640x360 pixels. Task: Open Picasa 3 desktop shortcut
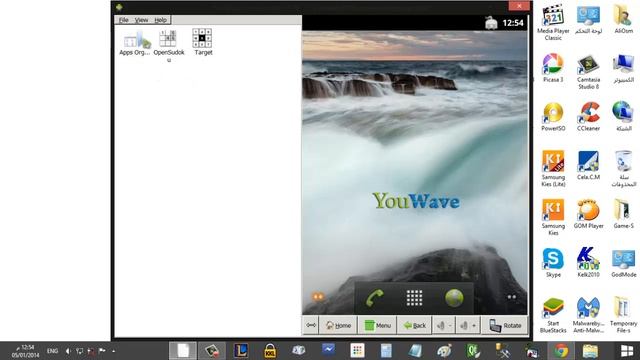click(553, 68)
